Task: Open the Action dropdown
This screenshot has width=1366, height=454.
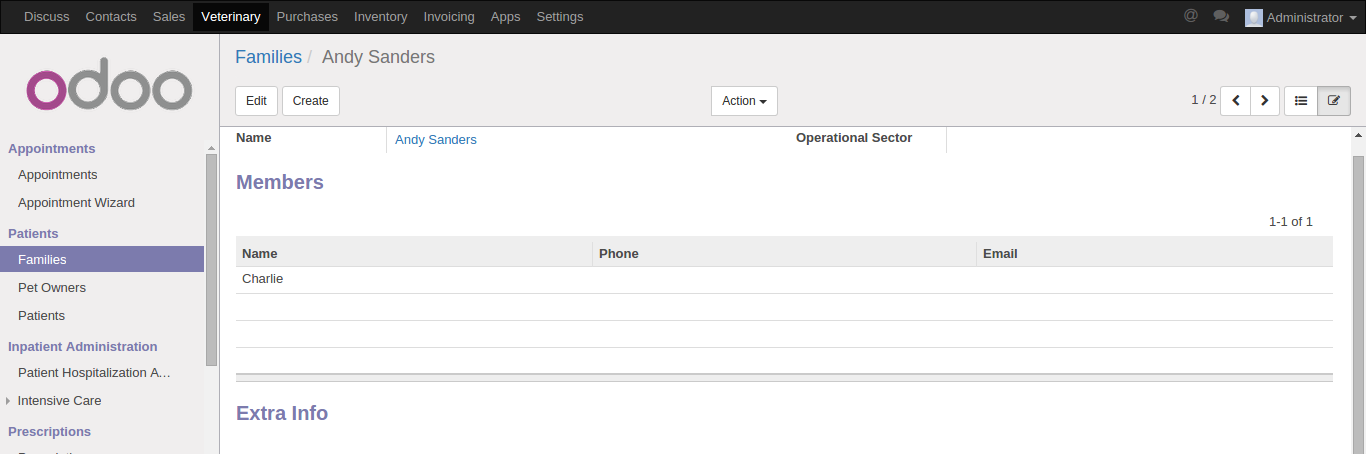Action: [744, 101]
